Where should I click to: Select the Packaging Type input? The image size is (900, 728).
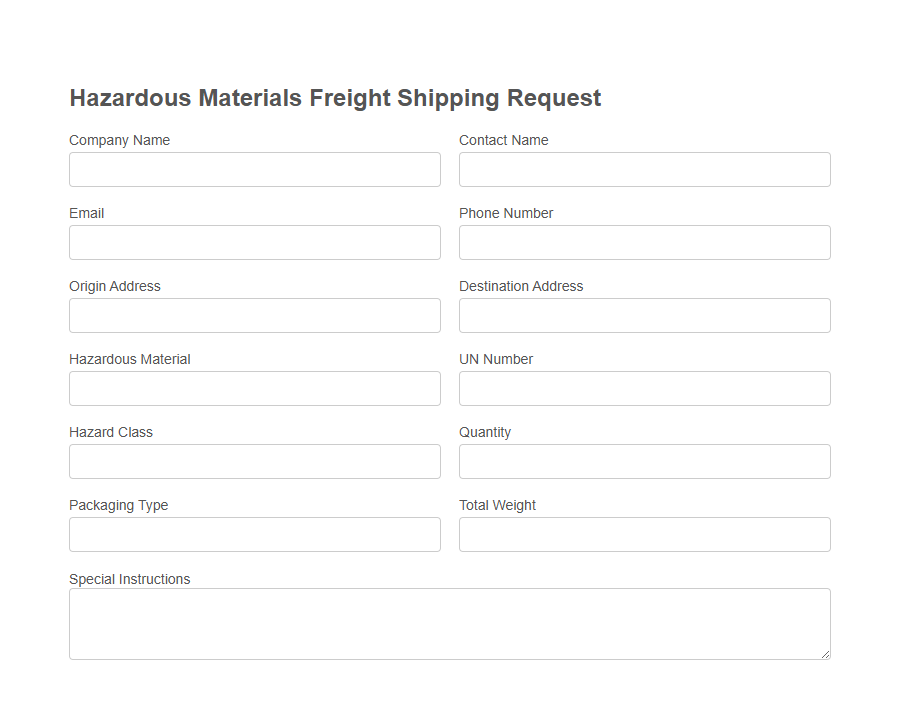pyautogui.click(x=254, y=534)
